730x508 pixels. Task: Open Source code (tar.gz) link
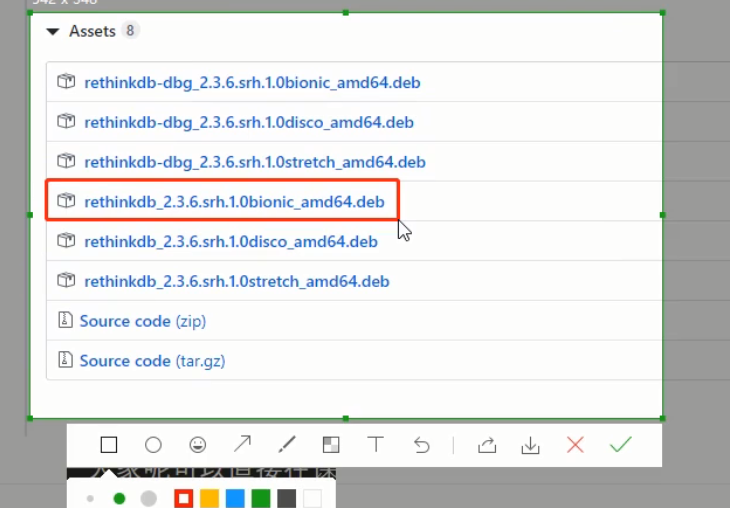(x=153, y=361)
